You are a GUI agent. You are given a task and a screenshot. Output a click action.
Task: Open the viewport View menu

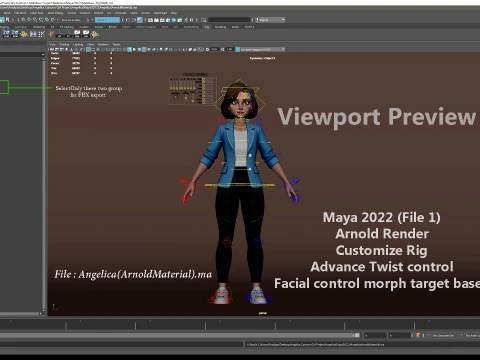click(x=53, y=44)
